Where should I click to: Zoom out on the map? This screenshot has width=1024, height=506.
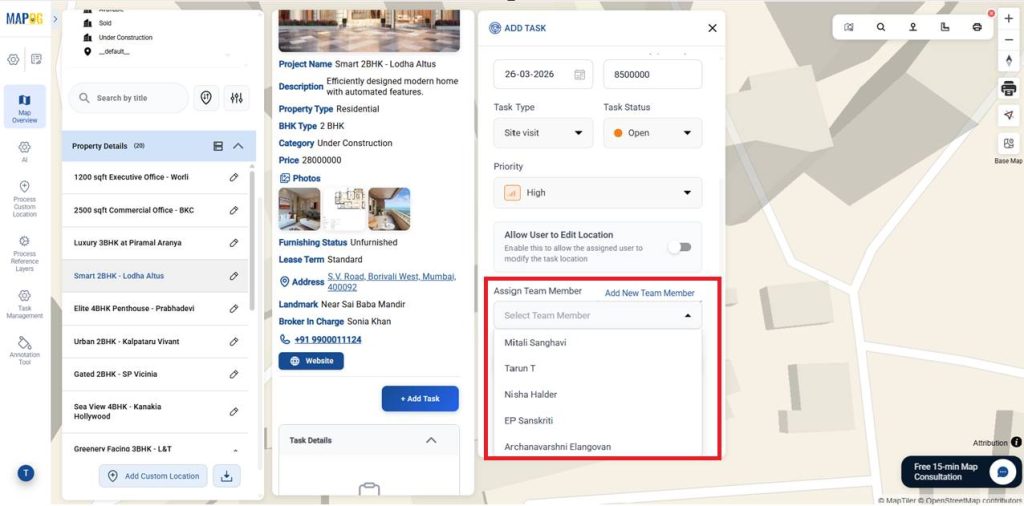click(x=1009, y=39)
